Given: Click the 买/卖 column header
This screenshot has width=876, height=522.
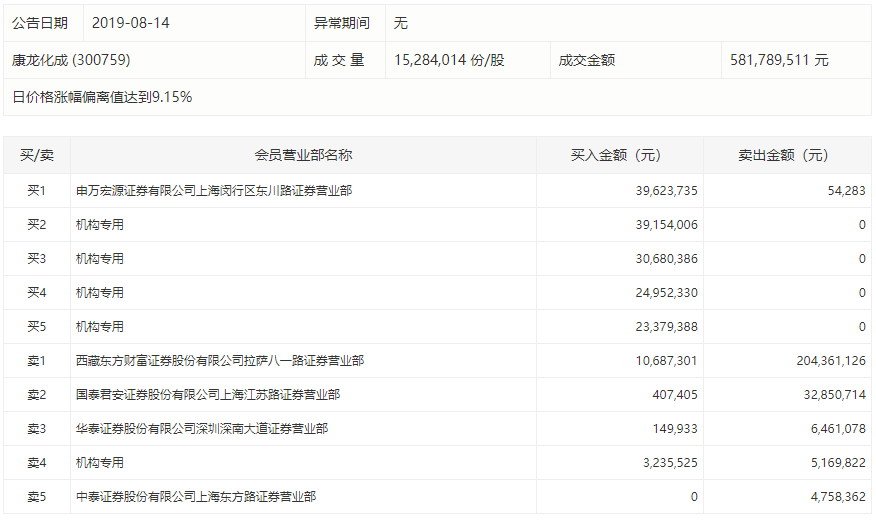Looking at the screenshot, I should pos(37,155).
